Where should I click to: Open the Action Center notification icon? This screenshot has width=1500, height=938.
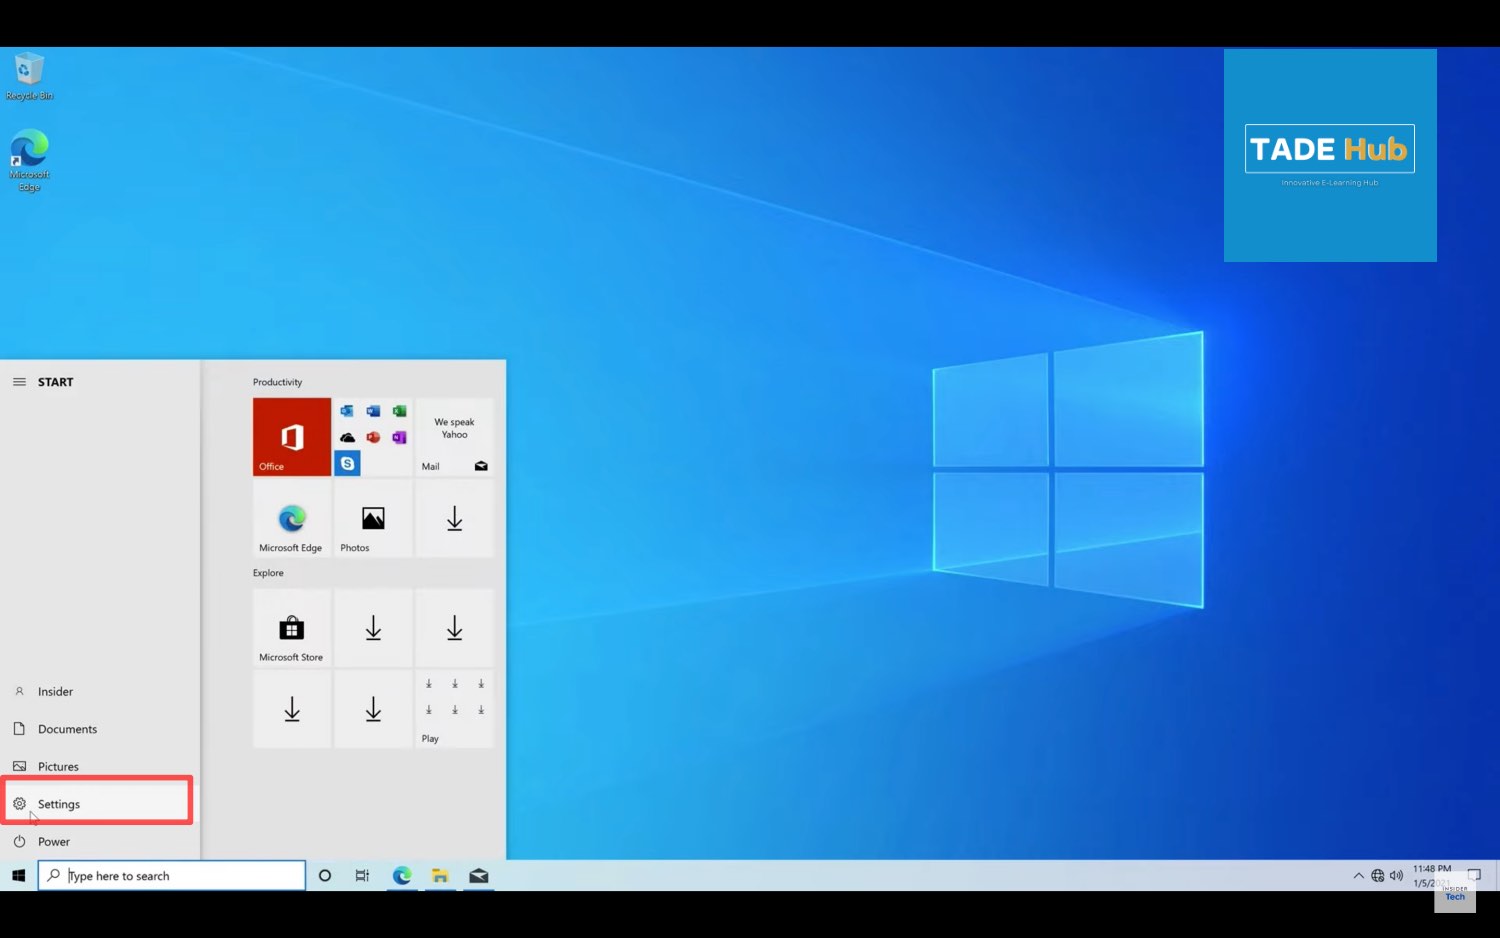coord(1474,875)
